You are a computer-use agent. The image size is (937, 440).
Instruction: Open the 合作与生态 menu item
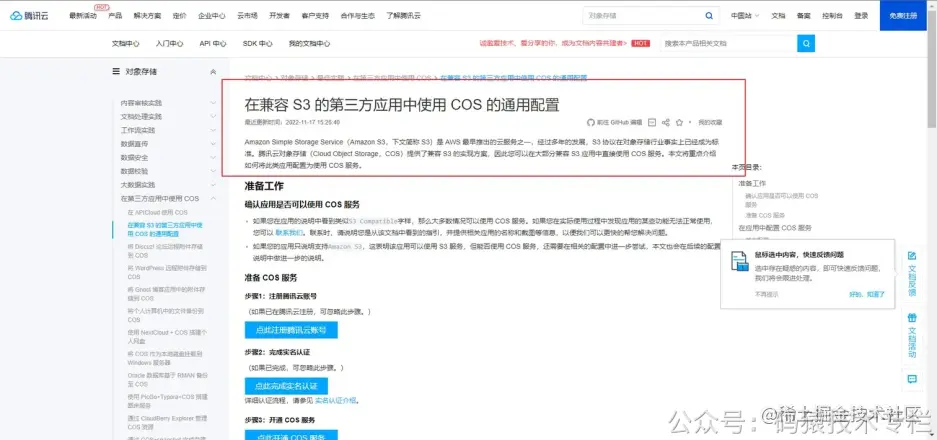point(357,16)
